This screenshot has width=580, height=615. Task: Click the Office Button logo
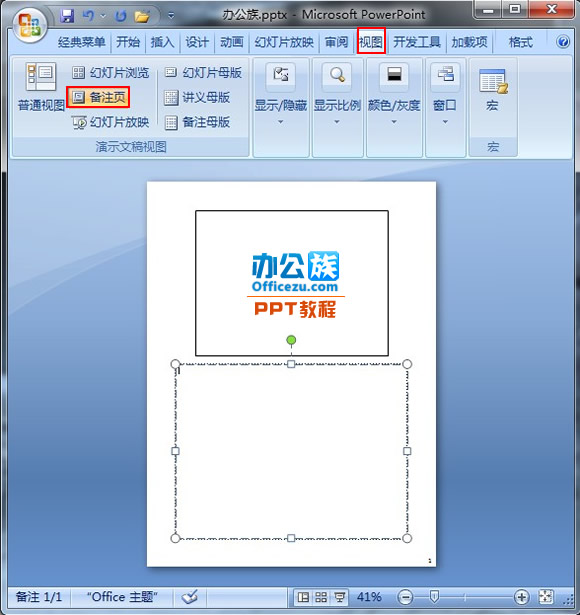30,25
